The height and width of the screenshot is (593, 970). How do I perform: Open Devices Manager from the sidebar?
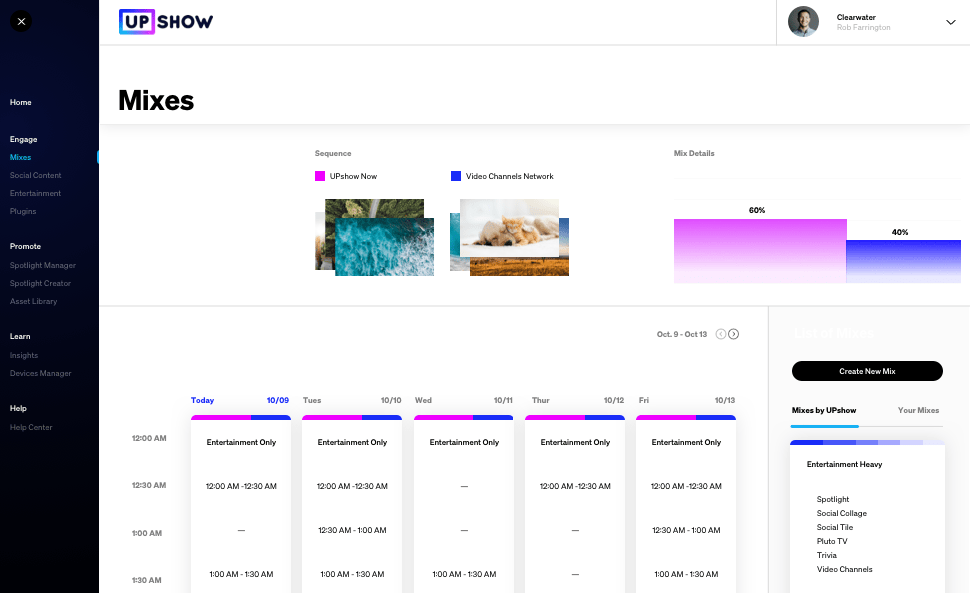(41, 373)
